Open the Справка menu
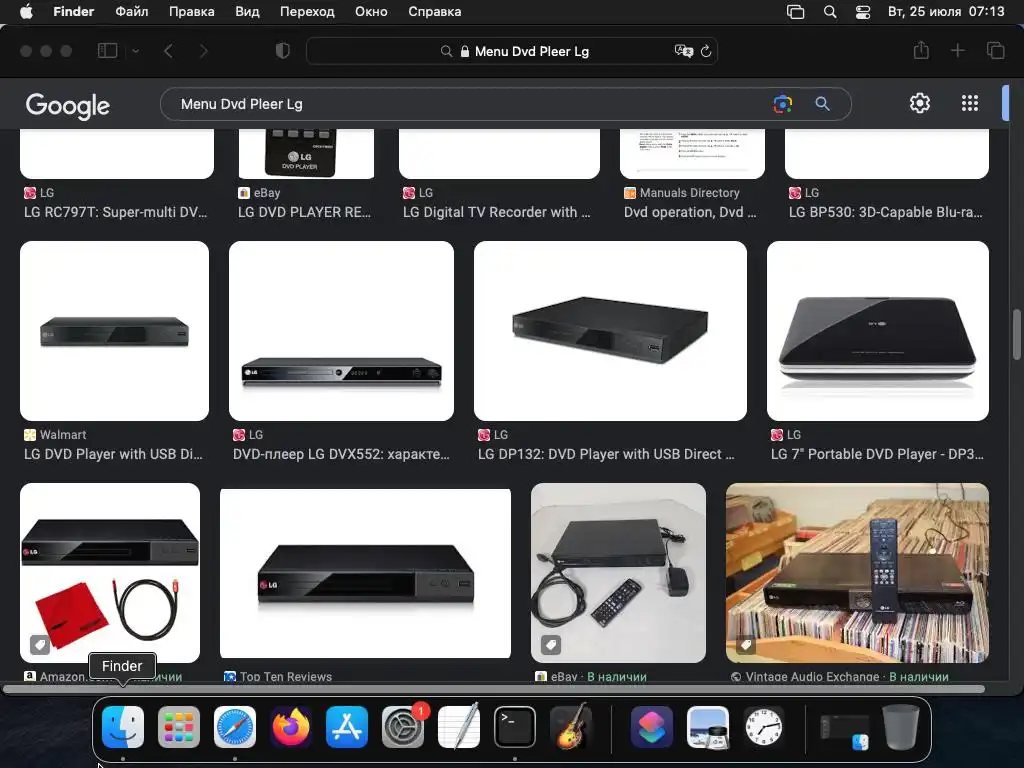 (x=434, y=12)
